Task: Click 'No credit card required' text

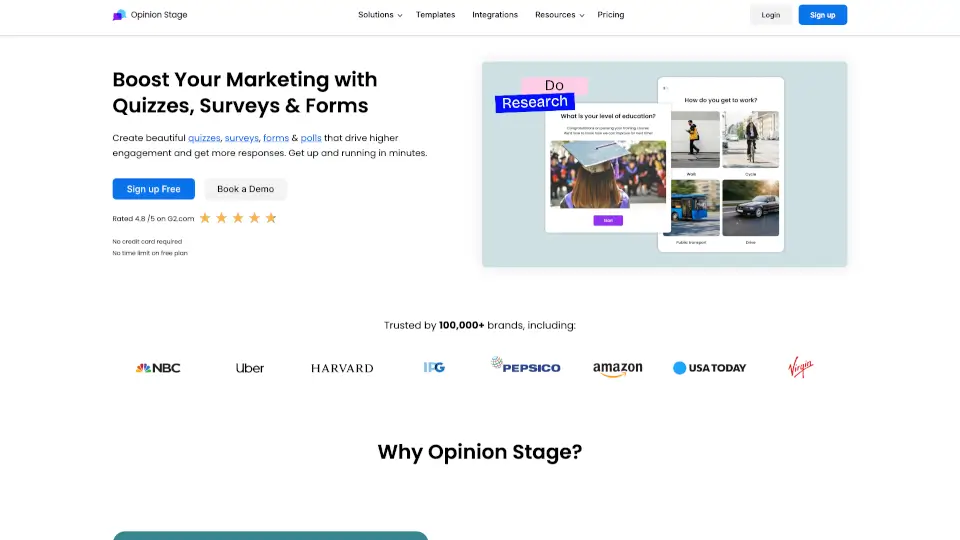Action: click(x=147, y=241)
